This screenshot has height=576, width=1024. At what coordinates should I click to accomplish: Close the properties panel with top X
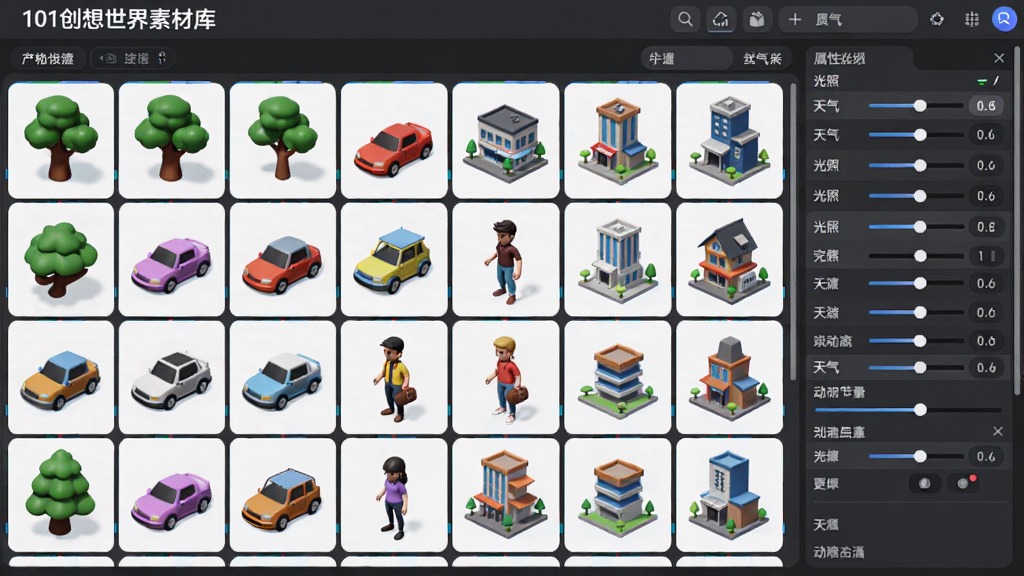tap(999, 58)
